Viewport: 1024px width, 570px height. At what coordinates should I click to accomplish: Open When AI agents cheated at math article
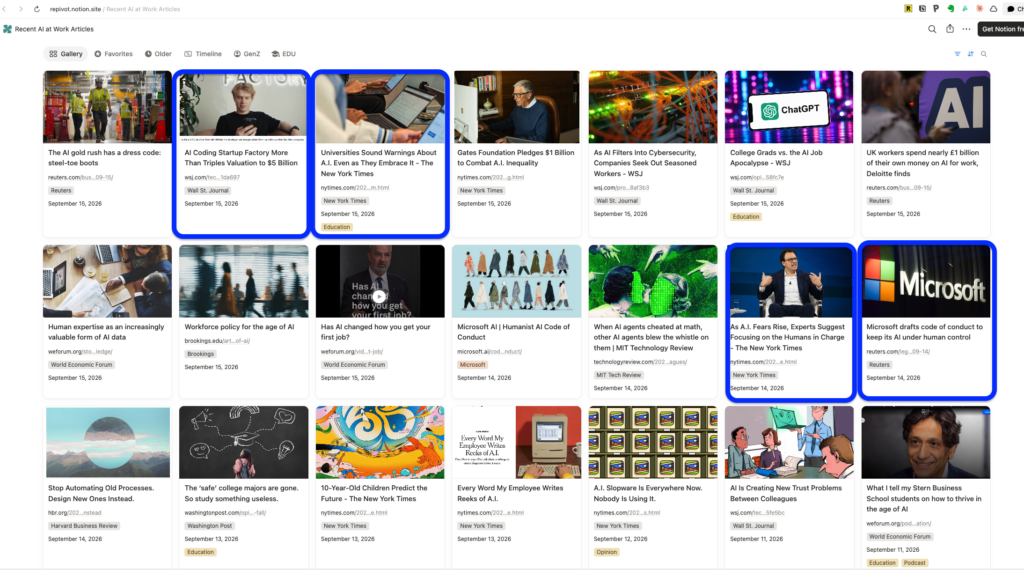pyautogui.click(x=652, y=321)
